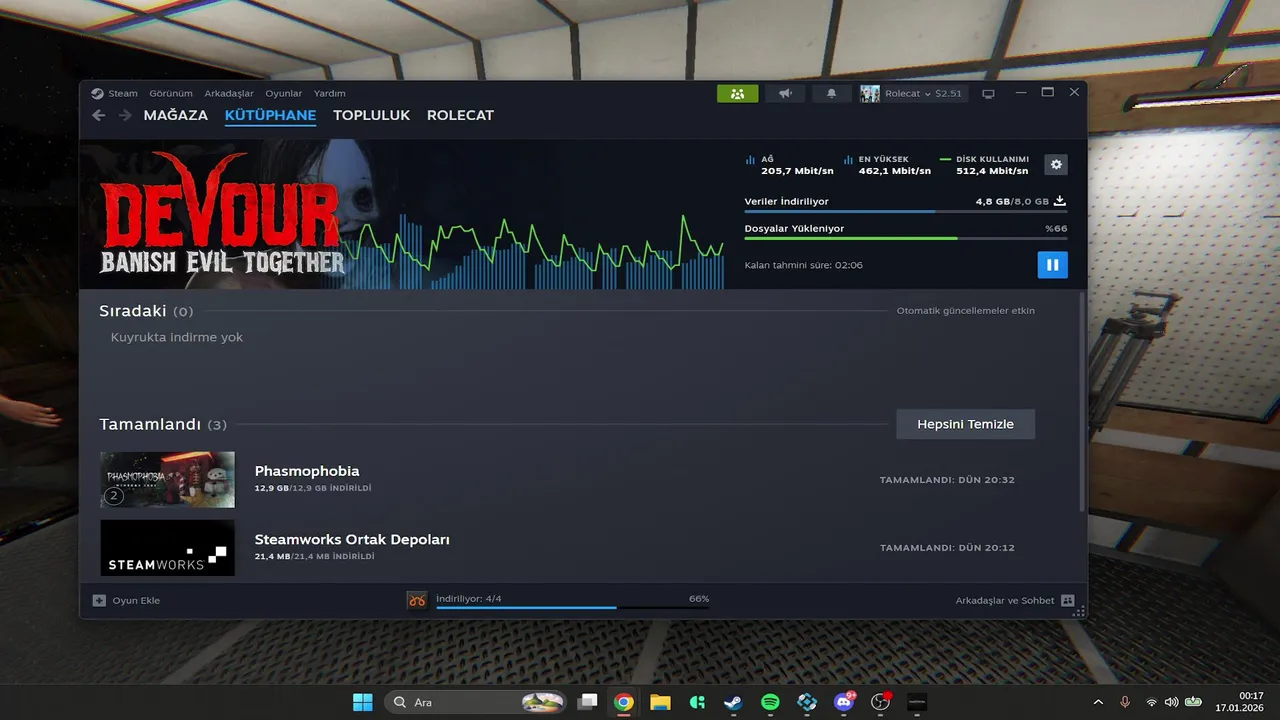Open the green friends activity button
Viewport: 1280px width, 720px height.
(x=737, y=93)
